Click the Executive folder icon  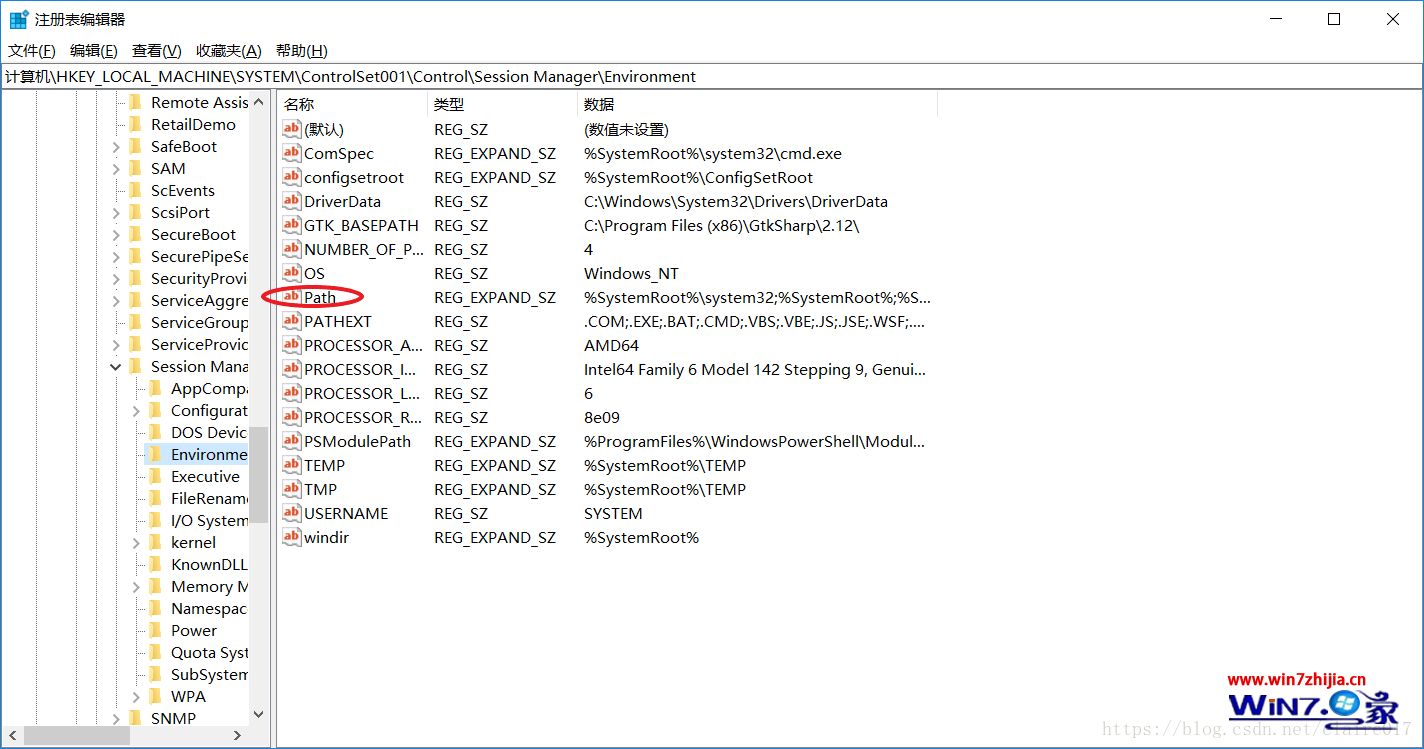(x=155, y=476)
